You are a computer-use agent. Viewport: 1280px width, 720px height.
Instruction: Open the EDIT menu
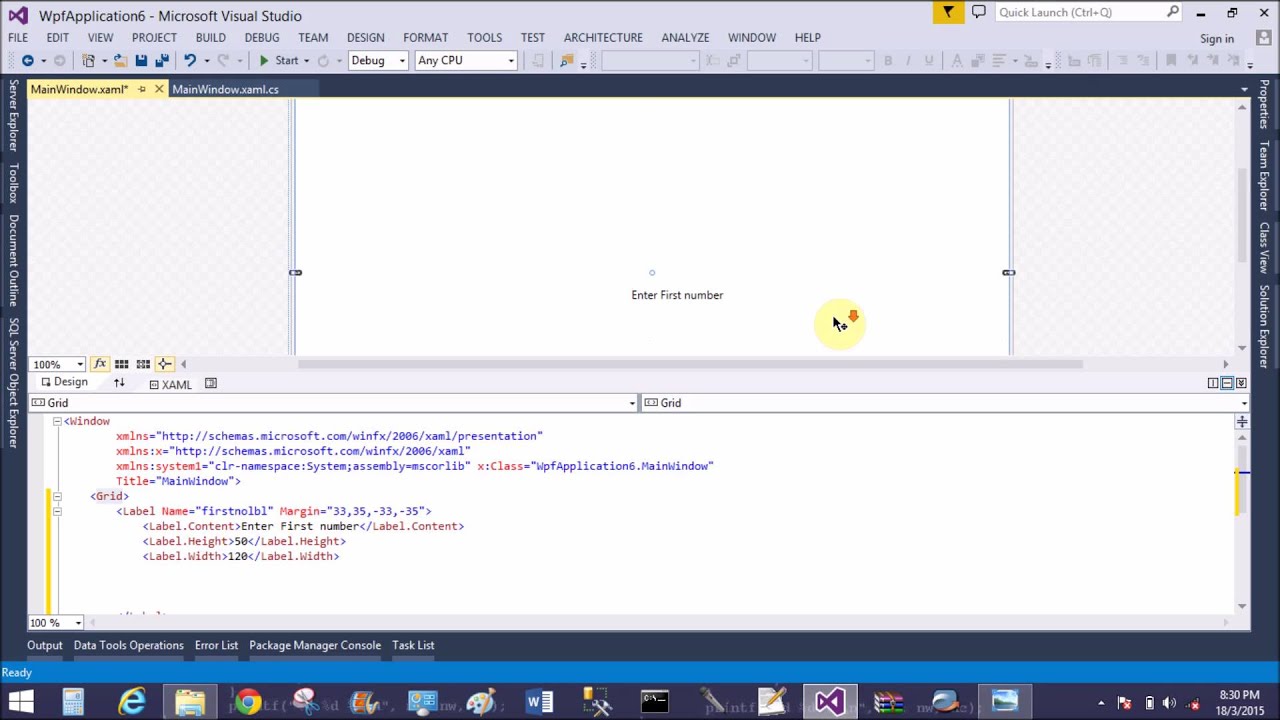[x=57, y=37]
